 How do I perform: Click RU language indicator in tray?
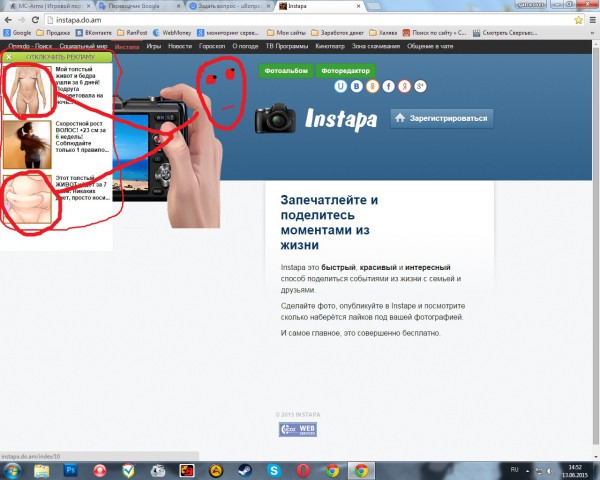tap(514, 470)
